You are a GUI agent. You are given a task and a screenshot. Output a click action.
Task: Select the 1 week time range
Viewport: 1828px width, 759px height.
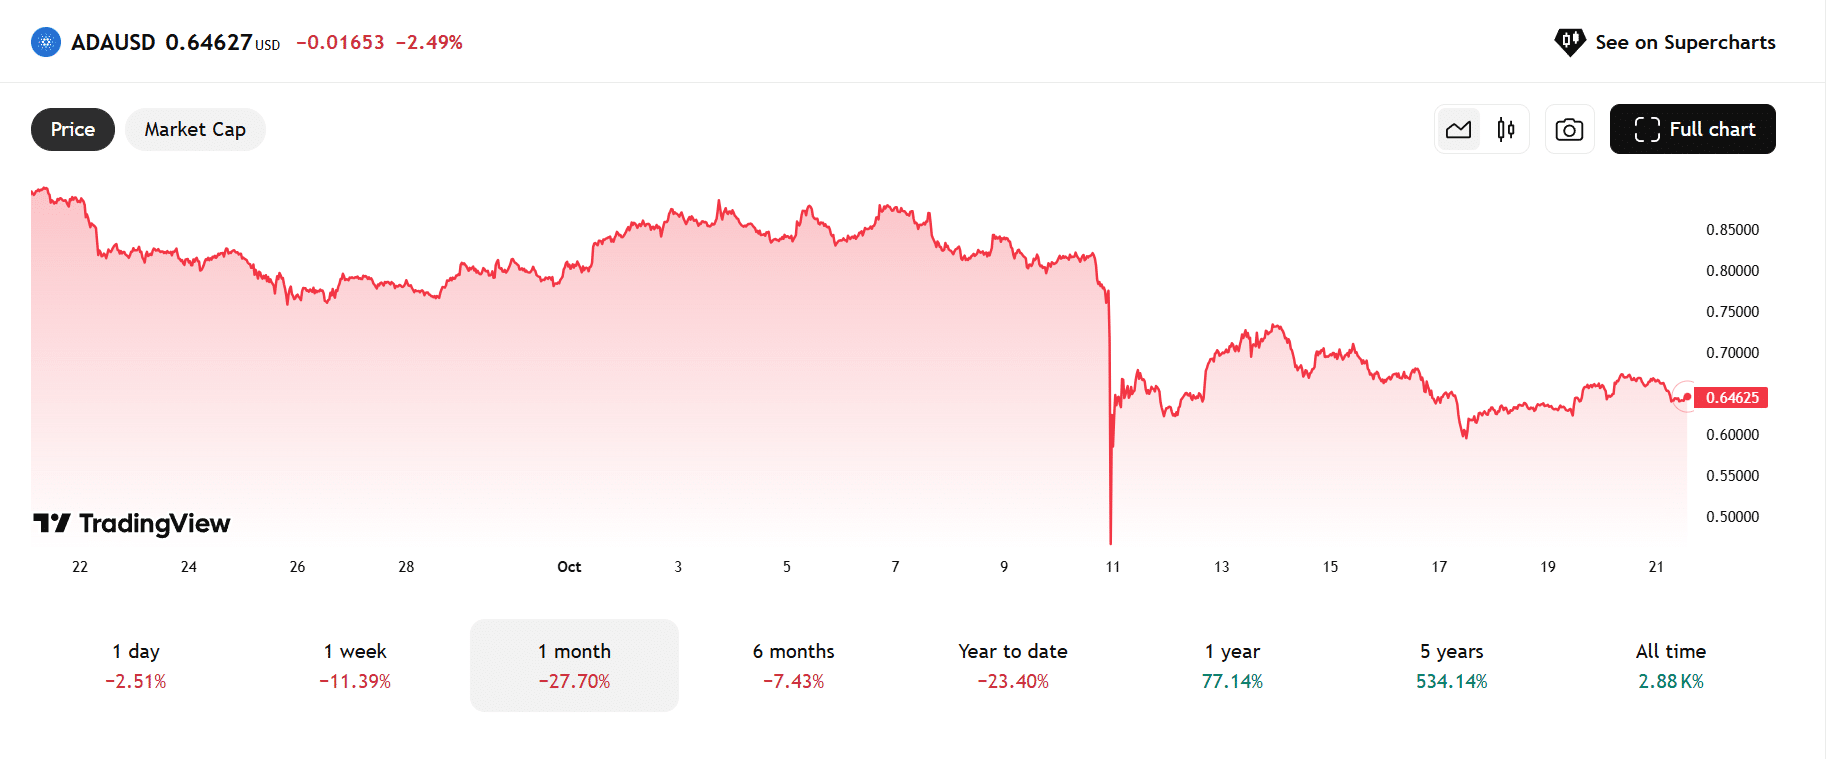355,665
